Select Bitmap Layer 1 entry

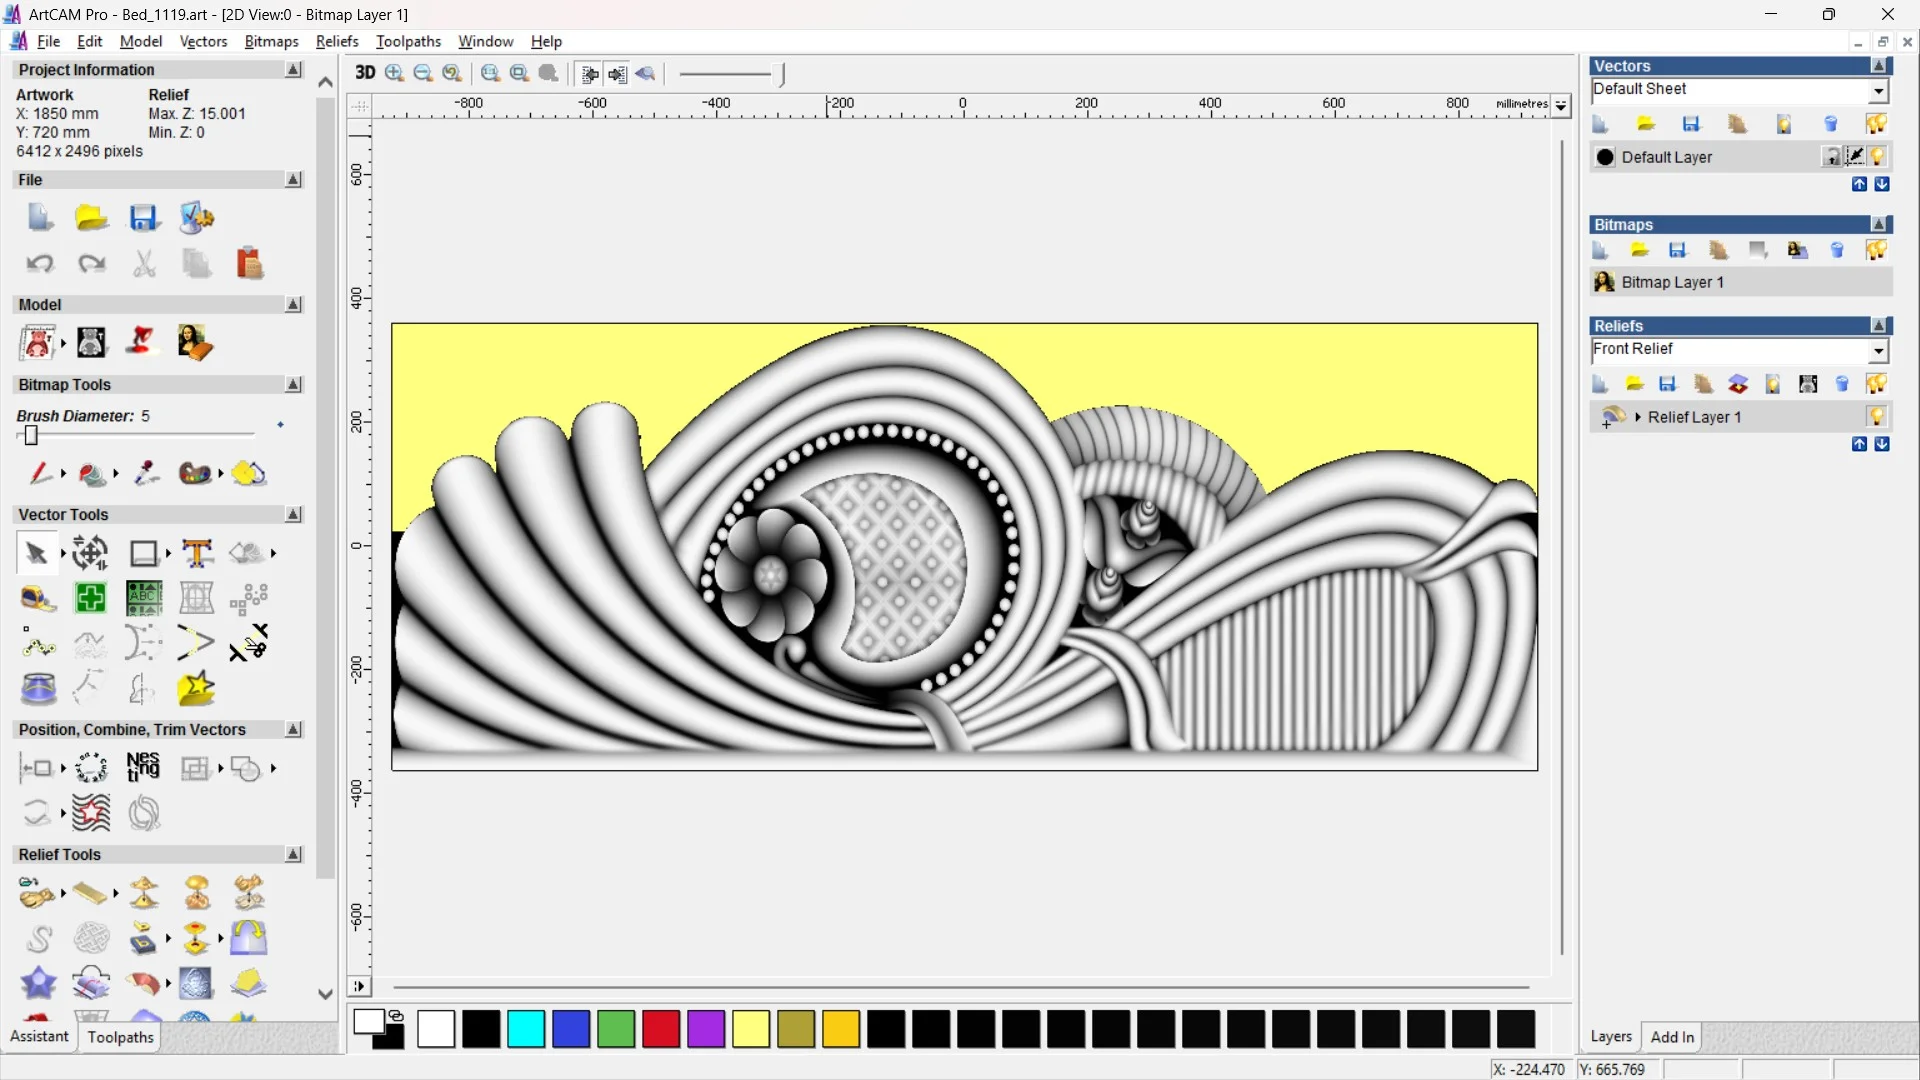pos(1672,282)
